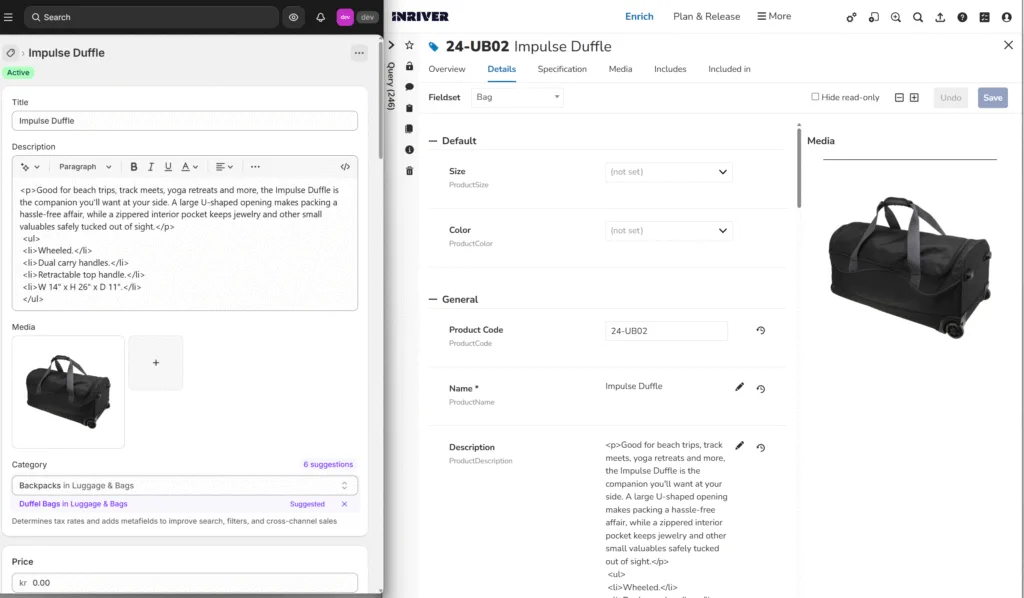Select the in-app help question mark icon
This screenshot has height=598, width=1024.
pos(963,17)
